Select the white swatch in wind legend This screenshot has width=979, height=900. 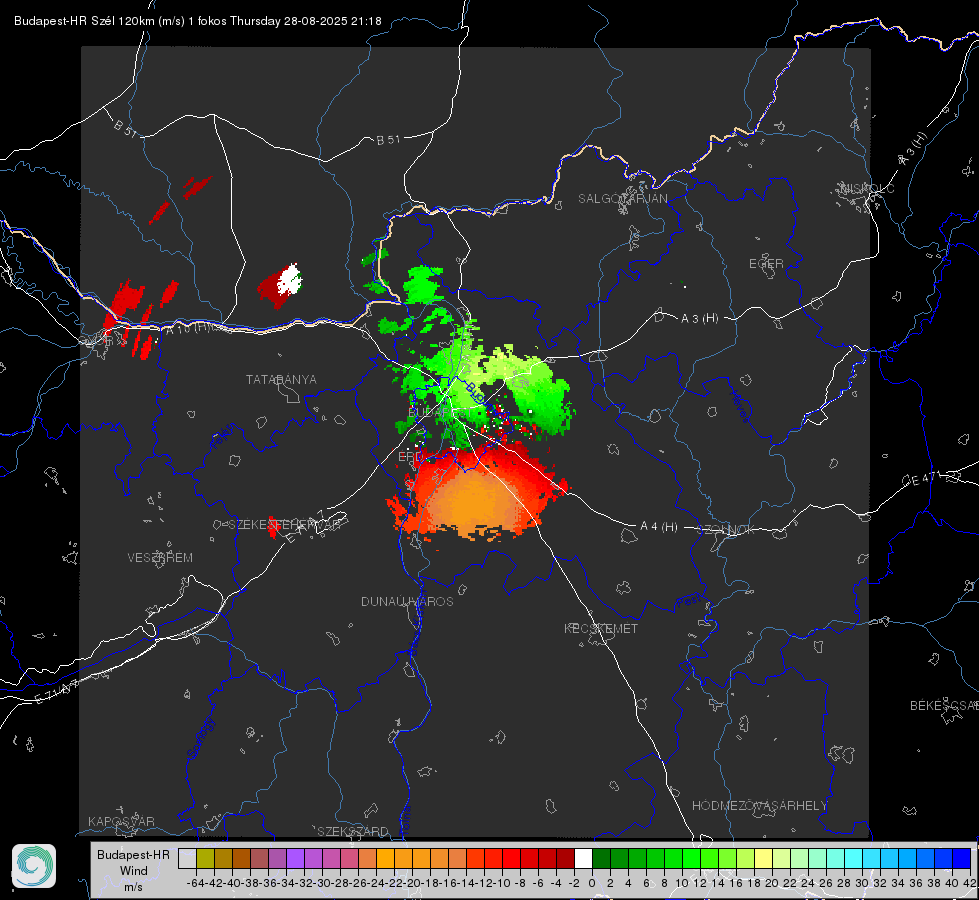coord(583,858)
